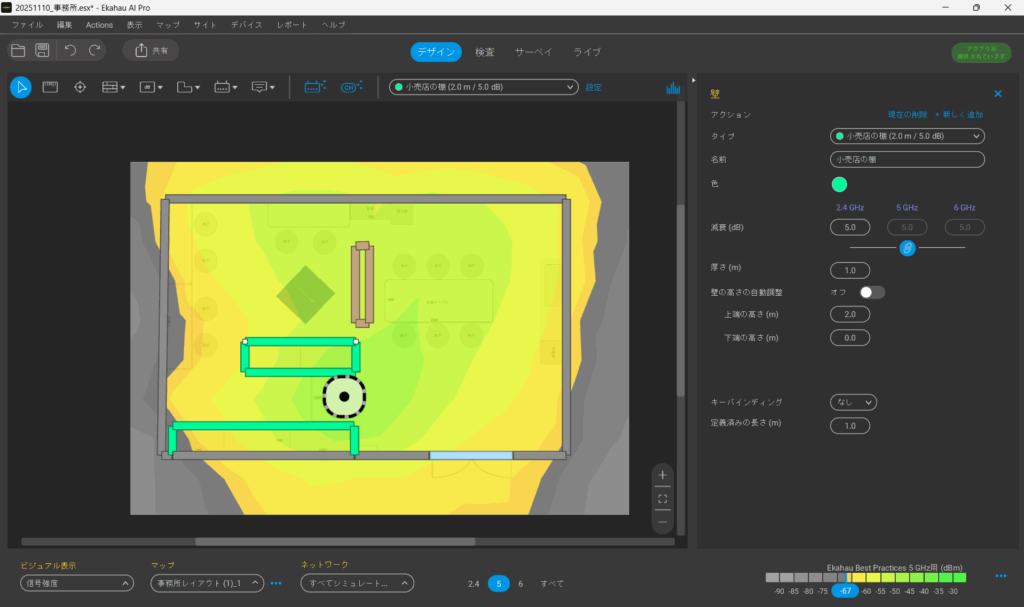This screenshot has height=607, width=1024.
Task: Click the undo arrow icon
Action: 70,50
